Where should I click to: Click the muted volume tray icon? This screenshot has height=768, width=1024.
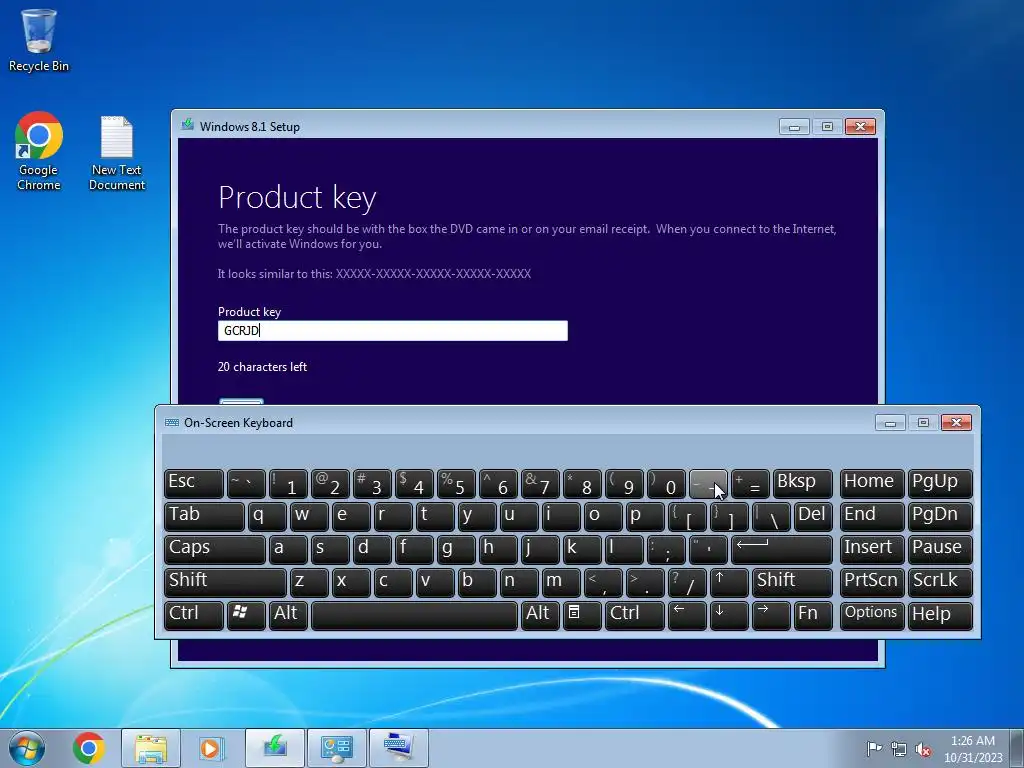(923, 749)
